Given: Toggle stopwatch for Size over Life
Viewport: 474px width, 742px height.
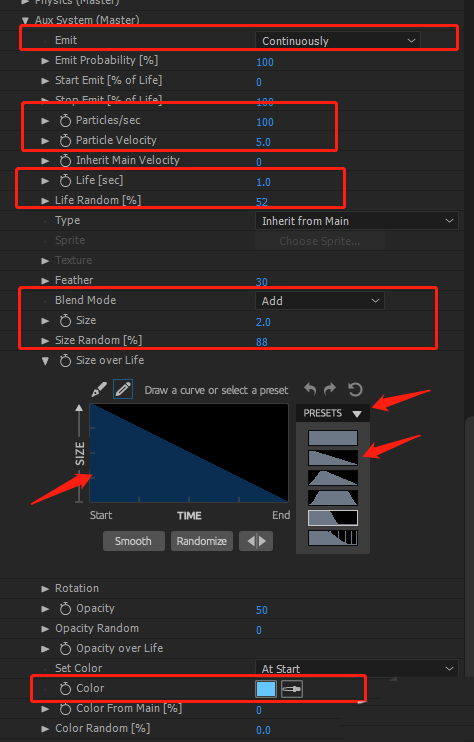Looking at the screenshot, I should [x=65, y=361].
